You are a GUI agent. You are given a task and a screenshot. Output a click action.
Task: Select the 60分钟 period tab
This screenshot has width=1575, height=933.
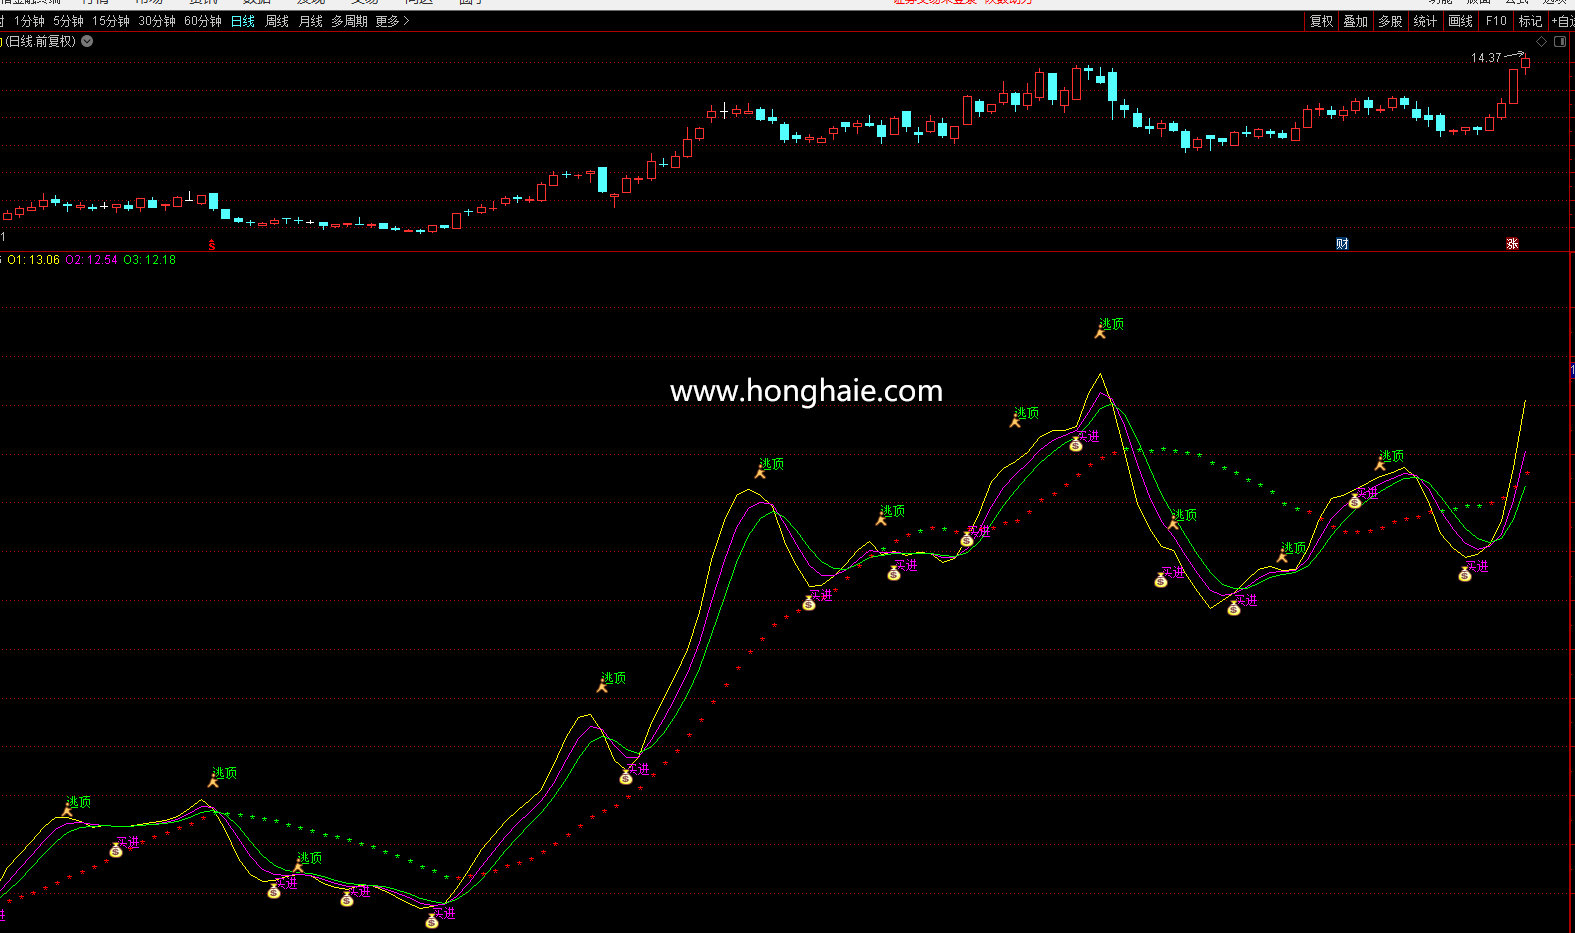[203, 21]
